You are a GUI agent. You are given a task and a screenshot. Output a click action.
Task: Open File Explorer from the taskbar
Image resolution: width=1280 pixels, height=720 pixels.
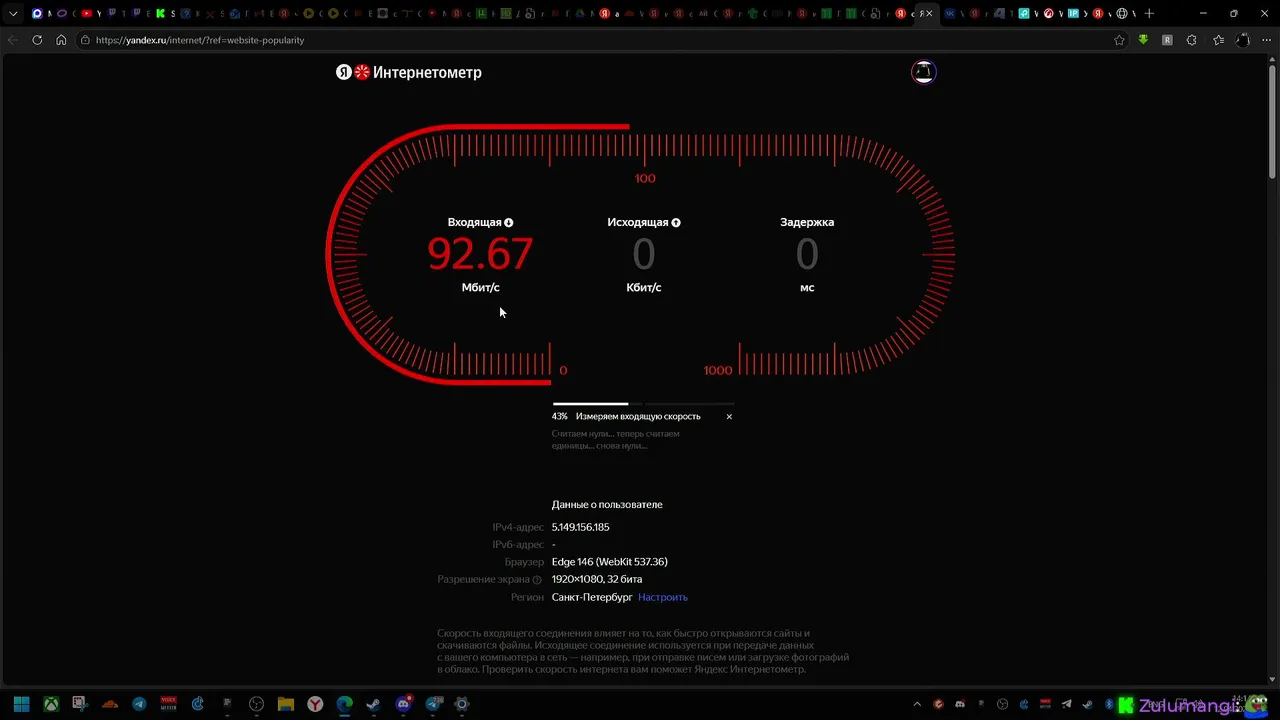pos(286,704)
